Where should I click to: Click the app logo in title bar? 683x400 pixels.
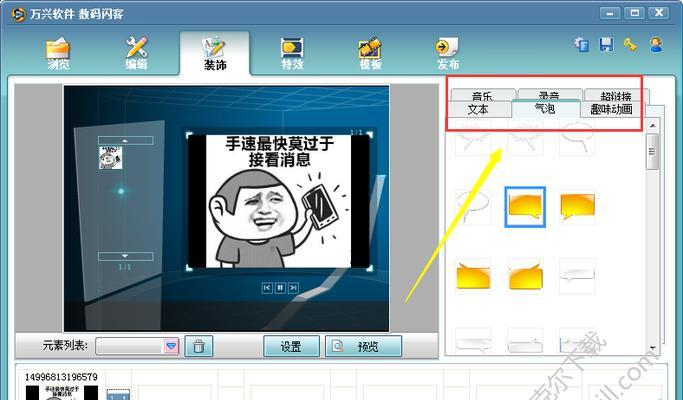click(x=18, y=14)
